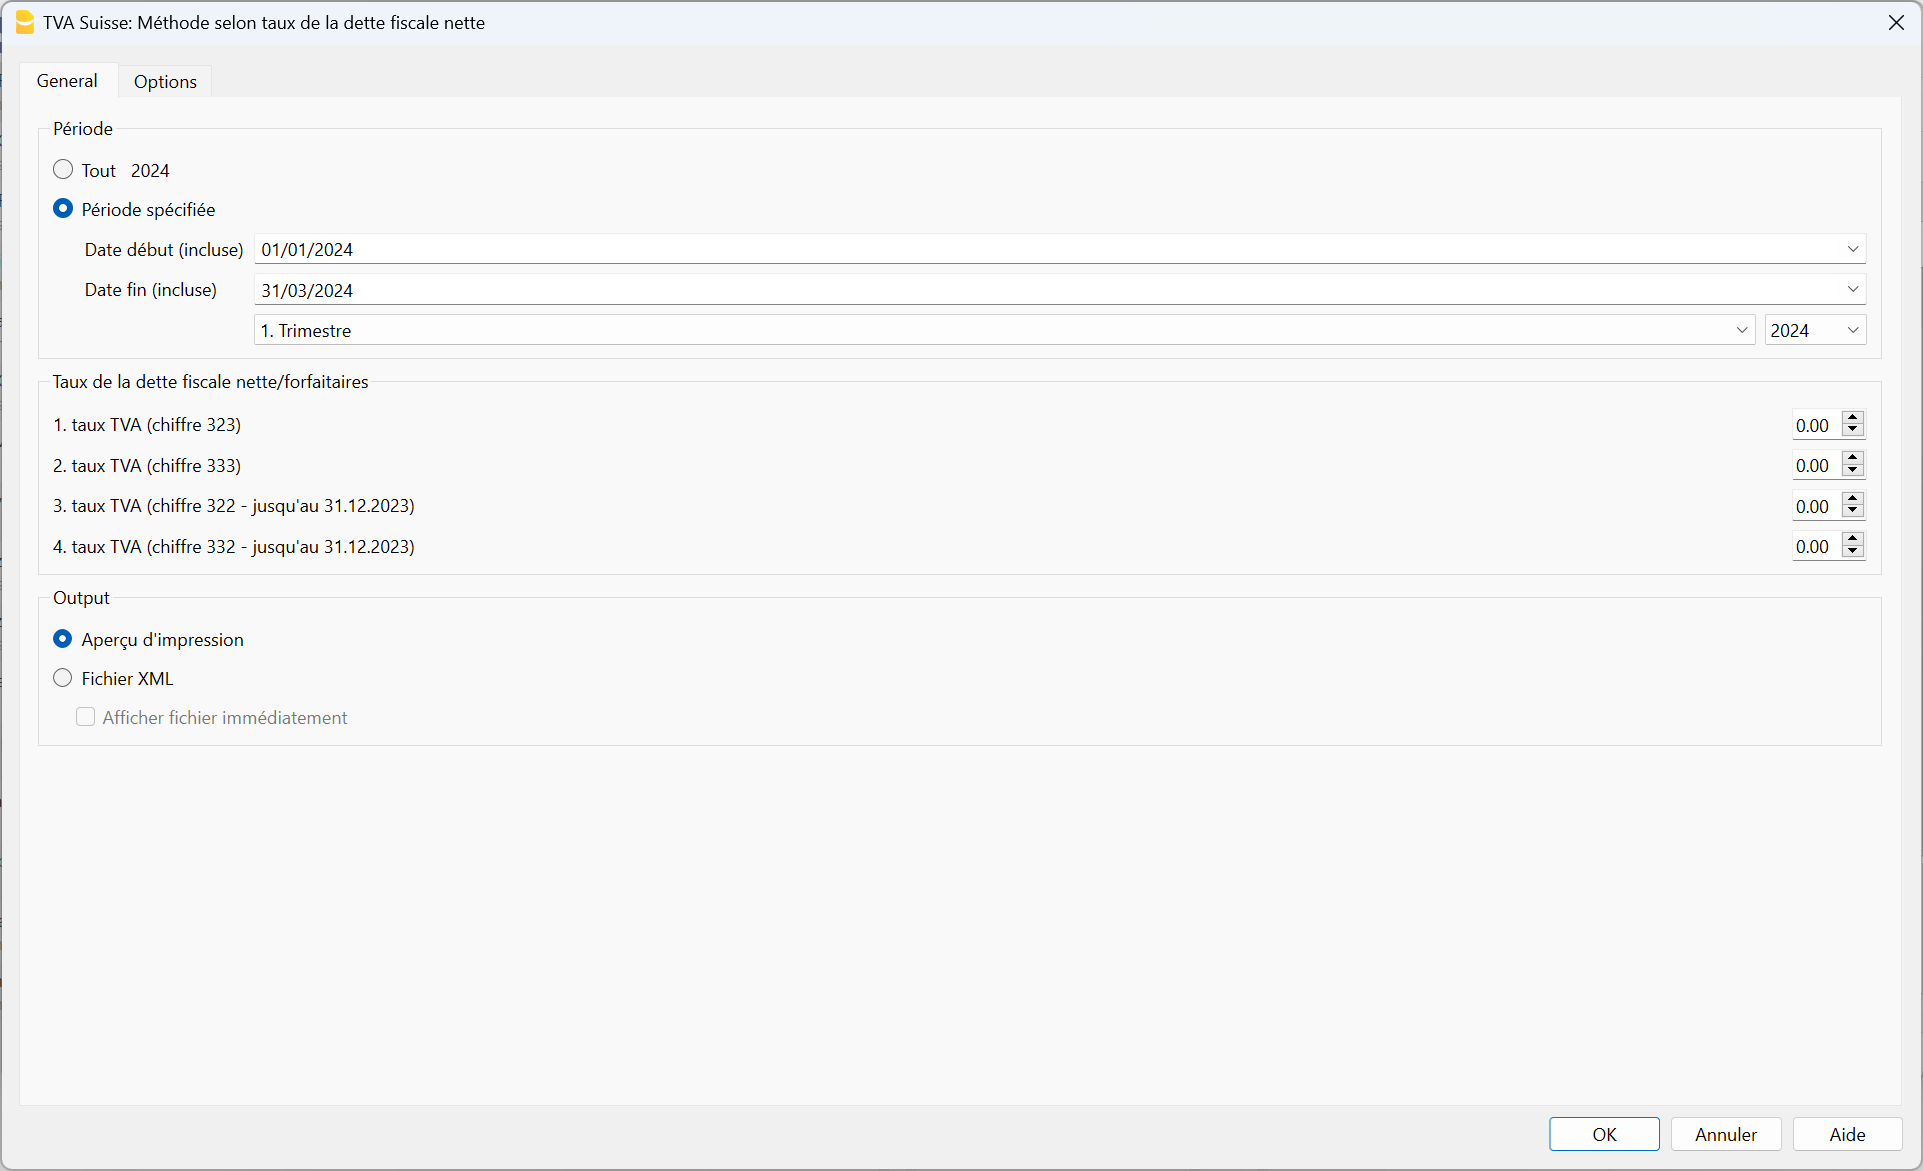Click the Annuler button

[1725, 1134]
